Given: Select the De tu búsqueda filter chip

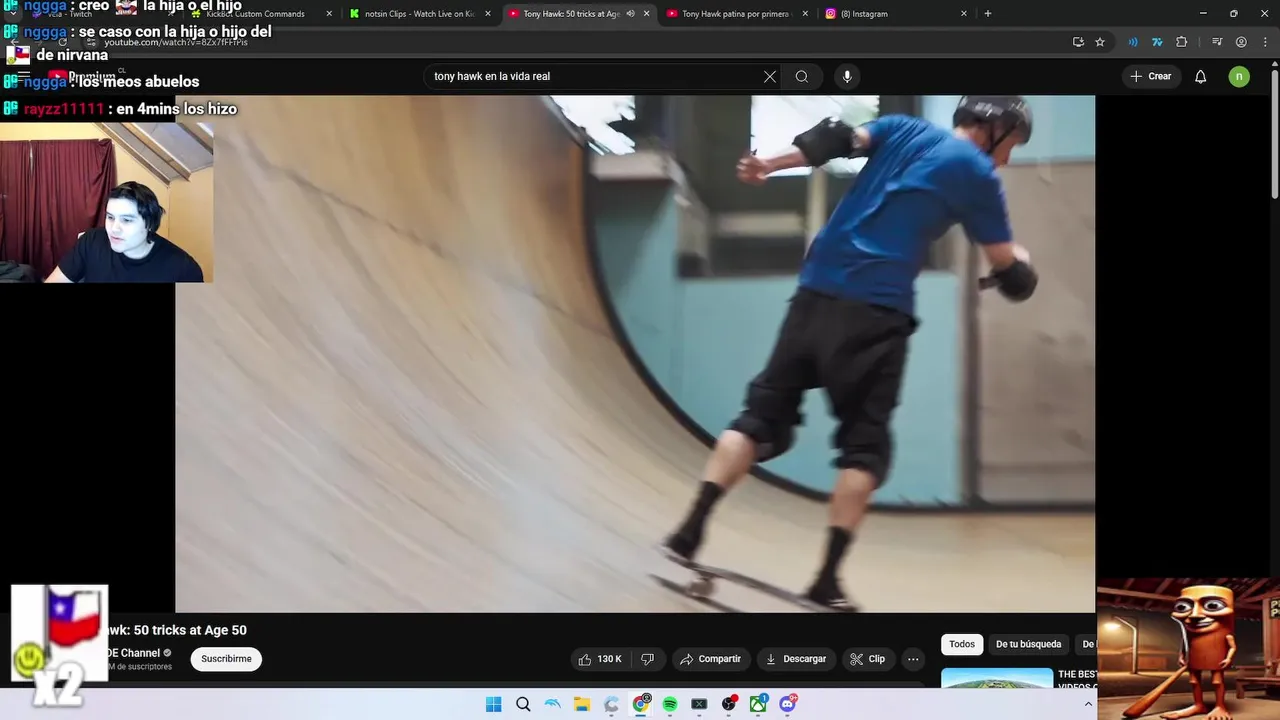Looking at the screenshot, I should click(x=1028, y=644).
